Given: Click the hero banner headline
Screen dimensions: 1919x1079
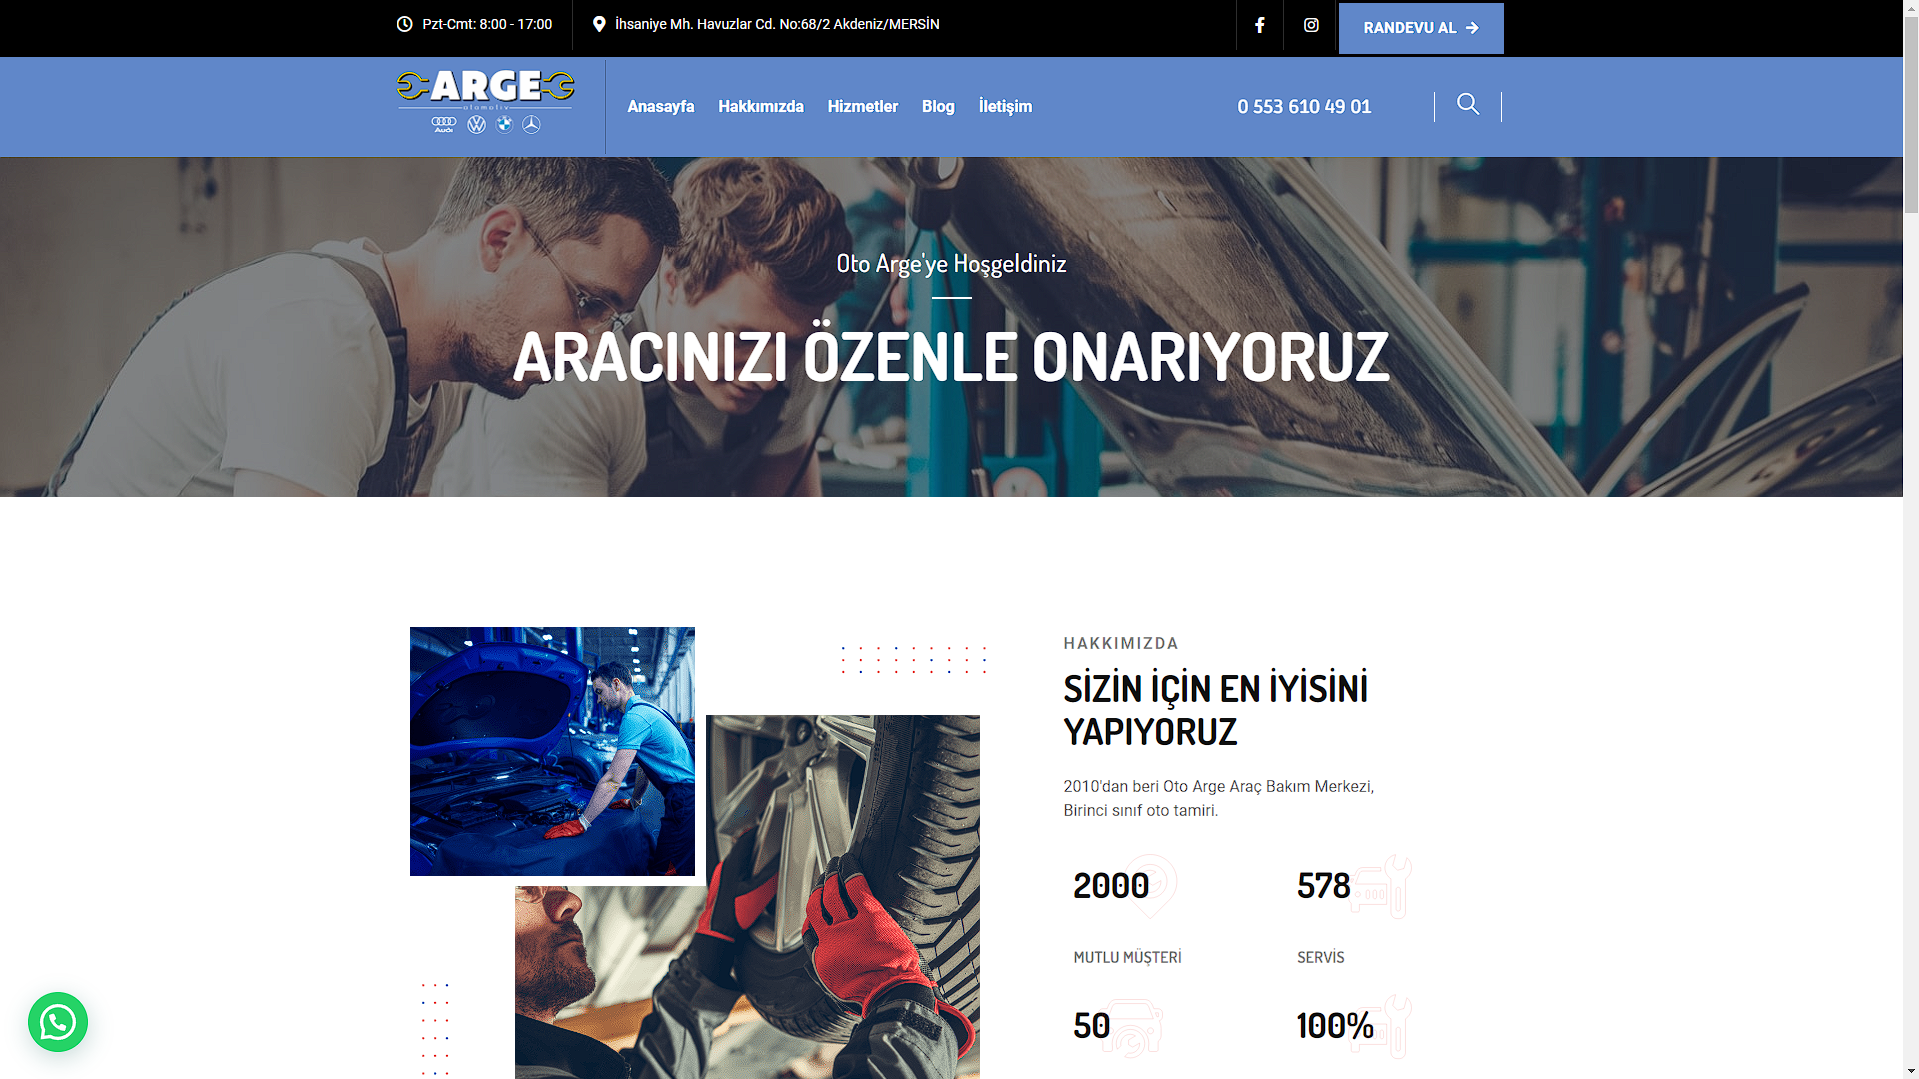Looking at the screenshot, I should click(x=950, y=357).
